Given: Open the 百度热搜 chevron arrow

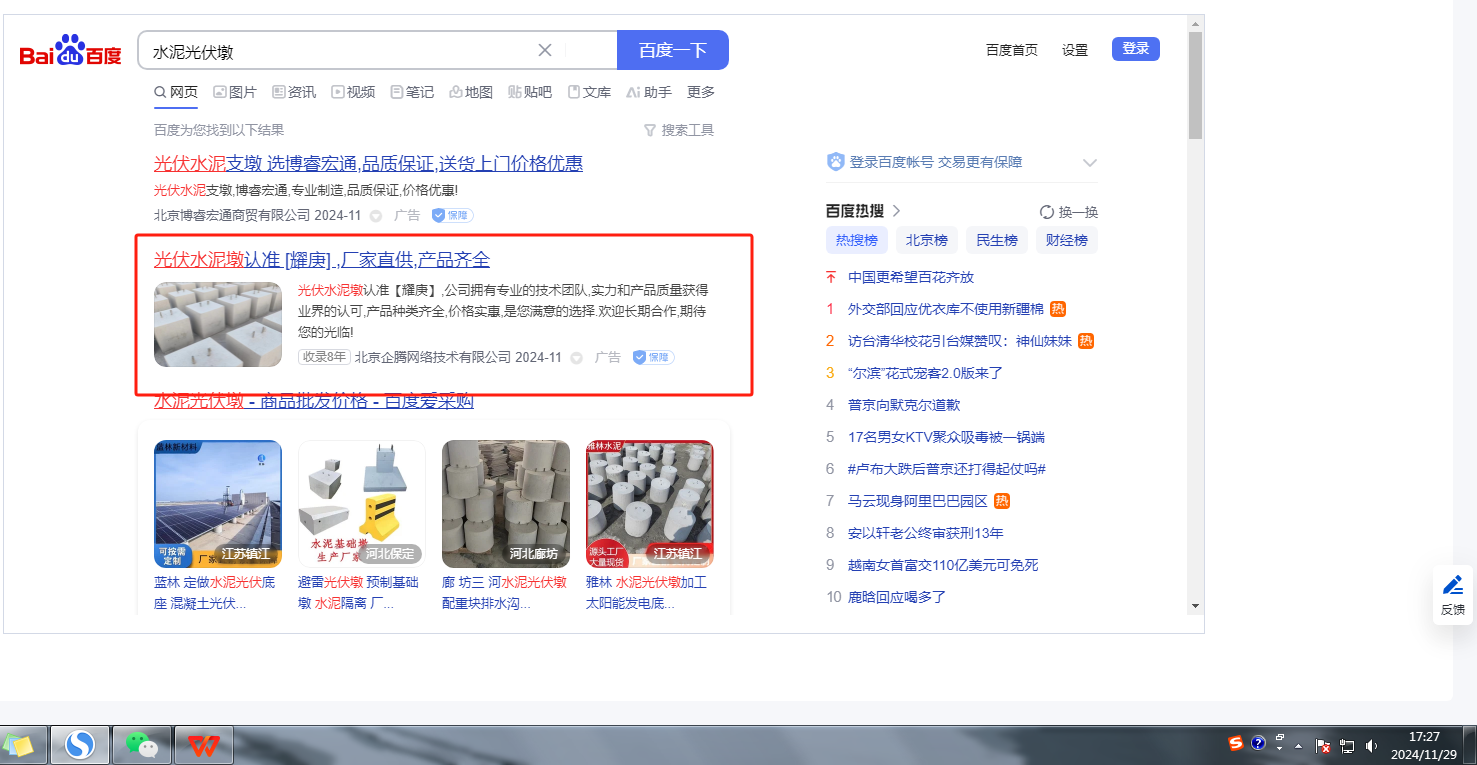Looking at the screenshot, I should click(x=897, y=211).
